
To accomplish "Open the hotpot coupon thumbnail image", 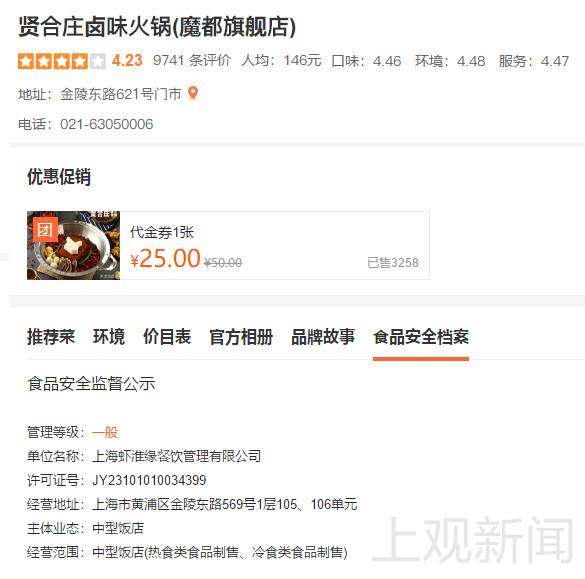I will (x=73, y=245).
